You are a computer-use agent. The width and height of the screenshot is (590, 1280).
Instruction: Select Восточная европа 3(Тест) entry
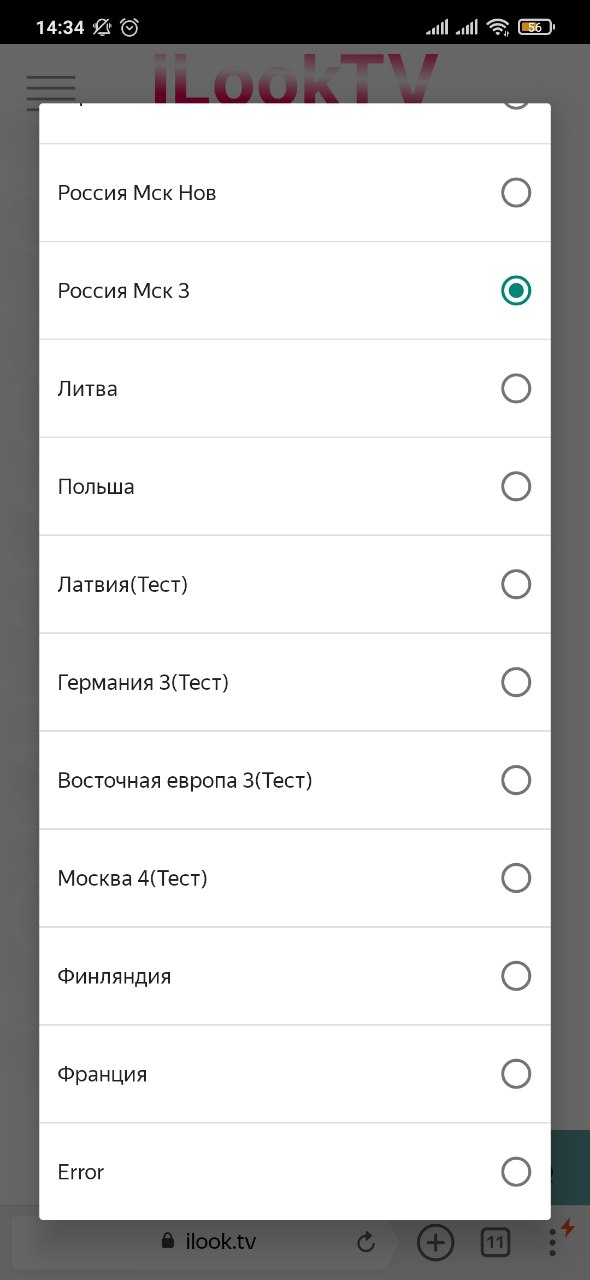[295, 781]
